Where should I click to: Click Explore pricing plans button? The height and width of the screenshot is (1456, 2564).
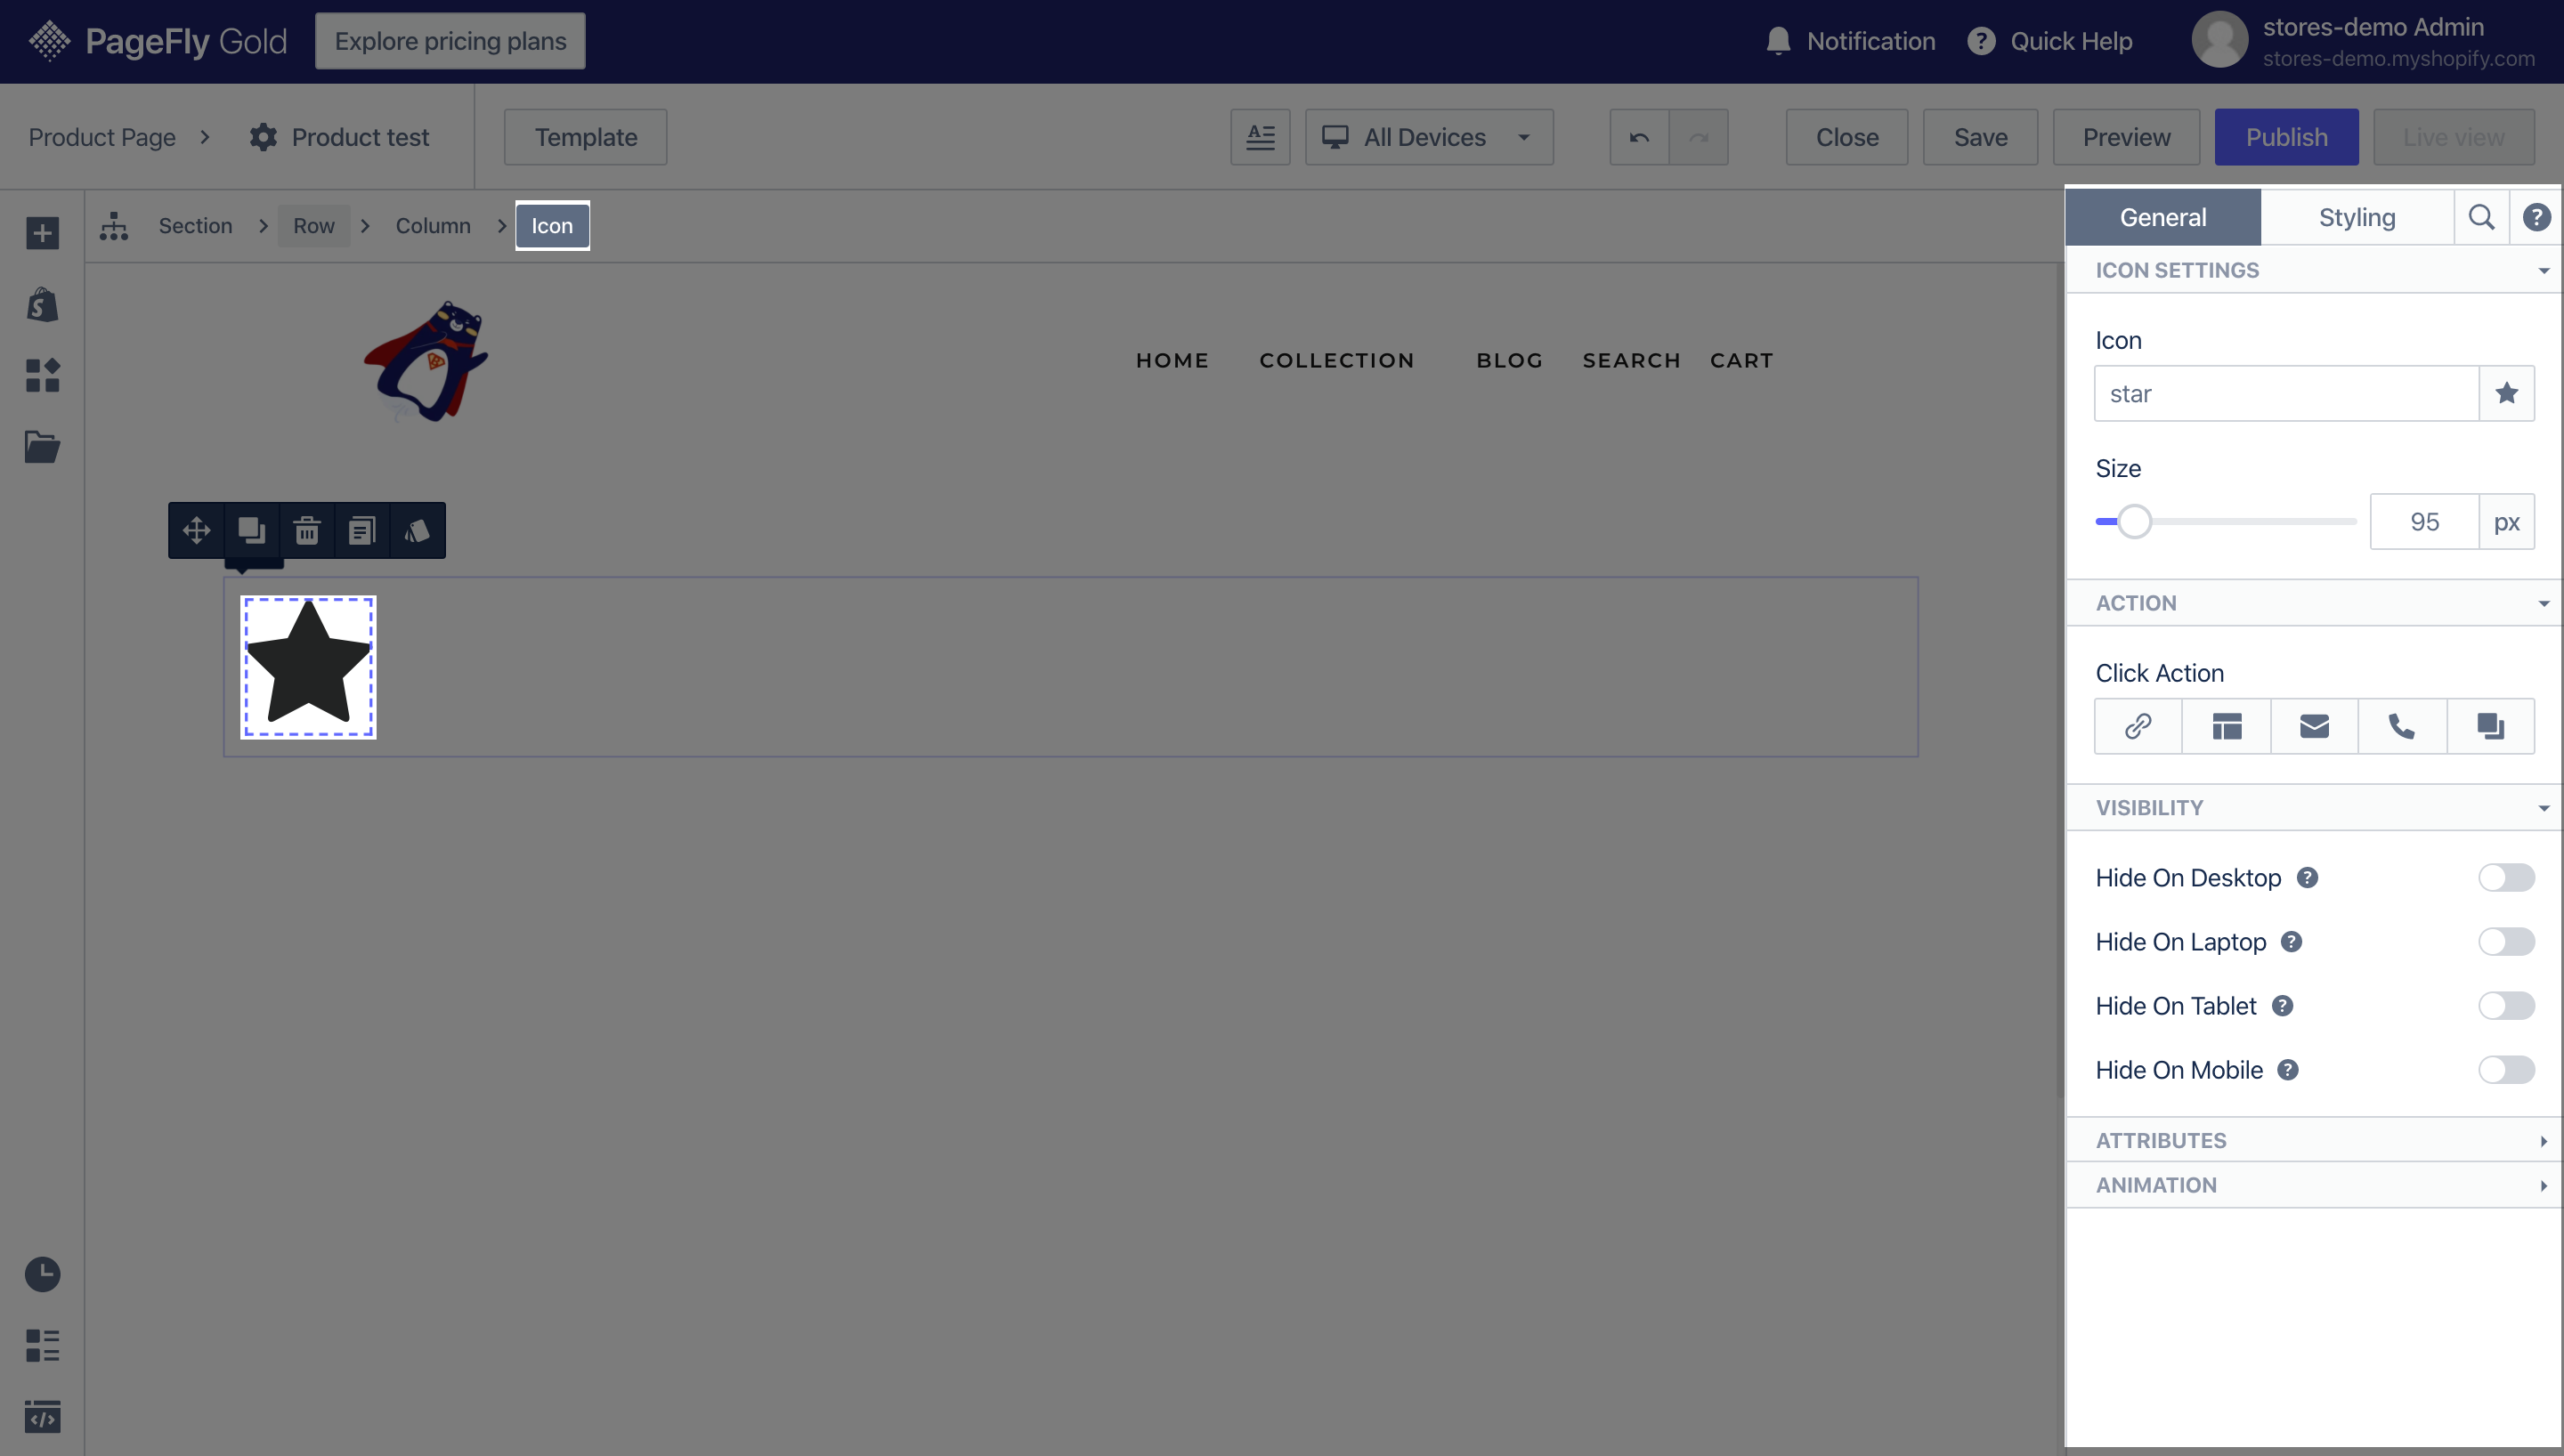(x=450, y=41)
